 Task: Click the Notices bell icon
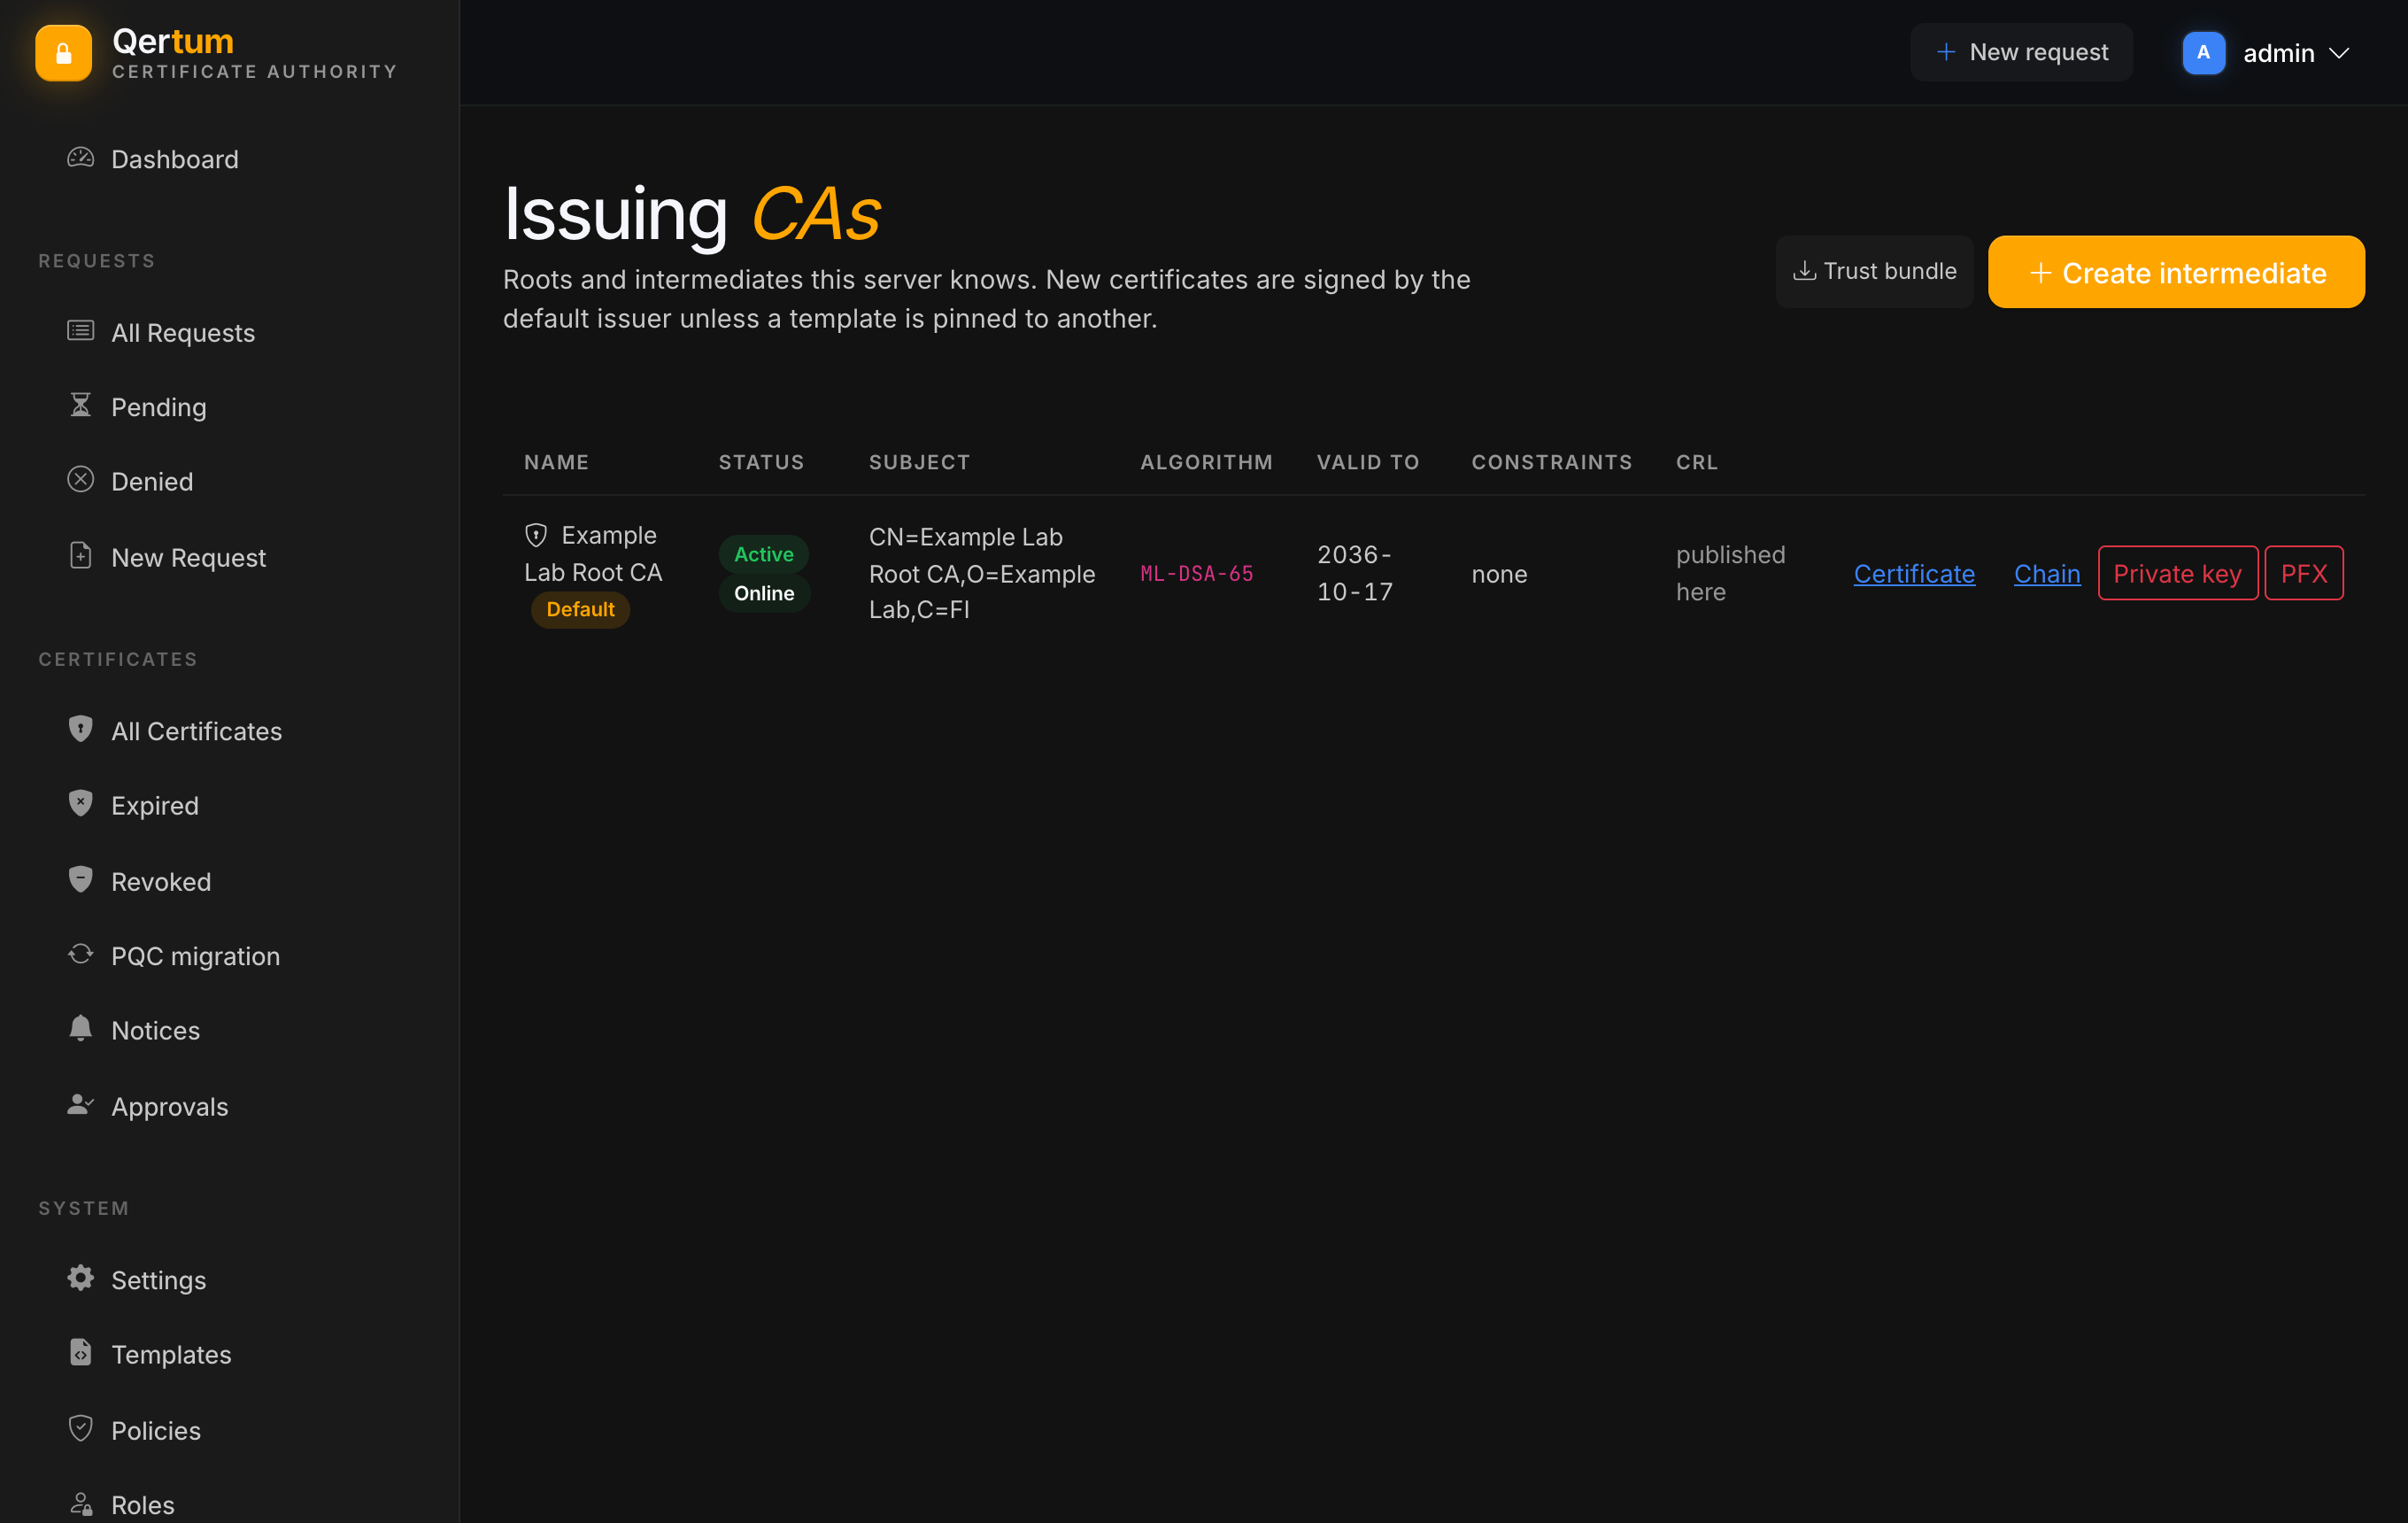pyautogui.click(x=80, y=1029)
